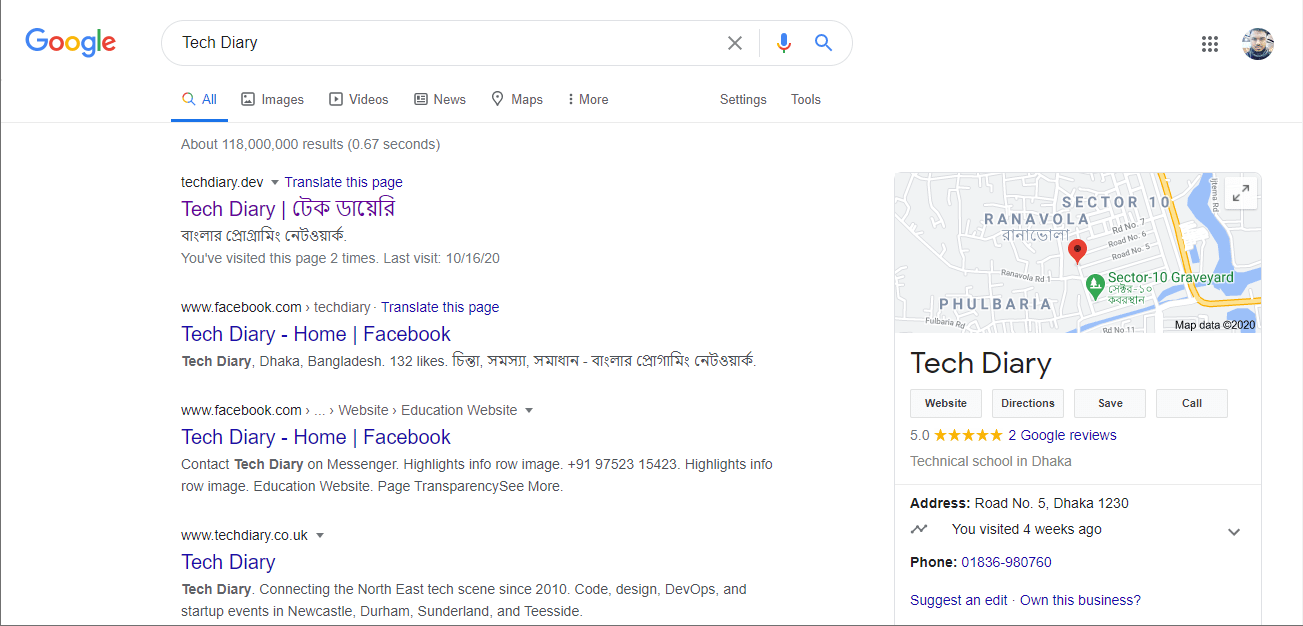Select the All results tab
Image resolution: width=1303 pixels, height=626 pixels.
[199, 99]
